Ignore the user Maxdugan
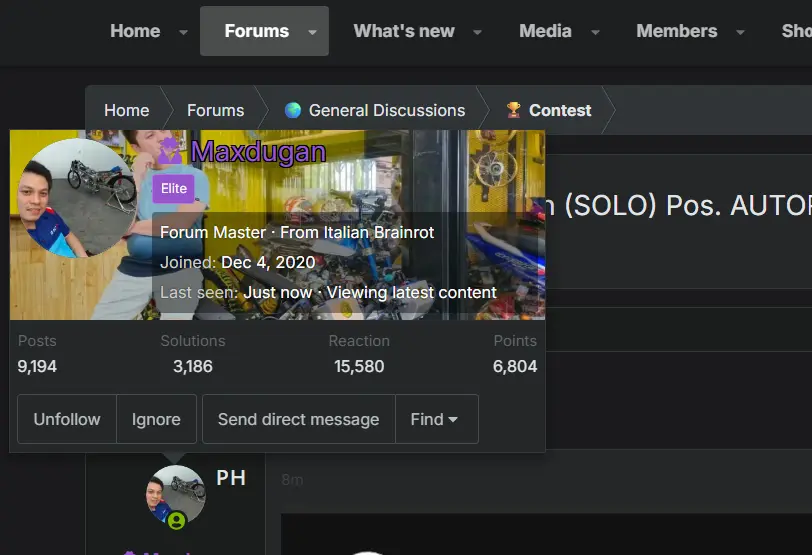 (x=156, y=419)
